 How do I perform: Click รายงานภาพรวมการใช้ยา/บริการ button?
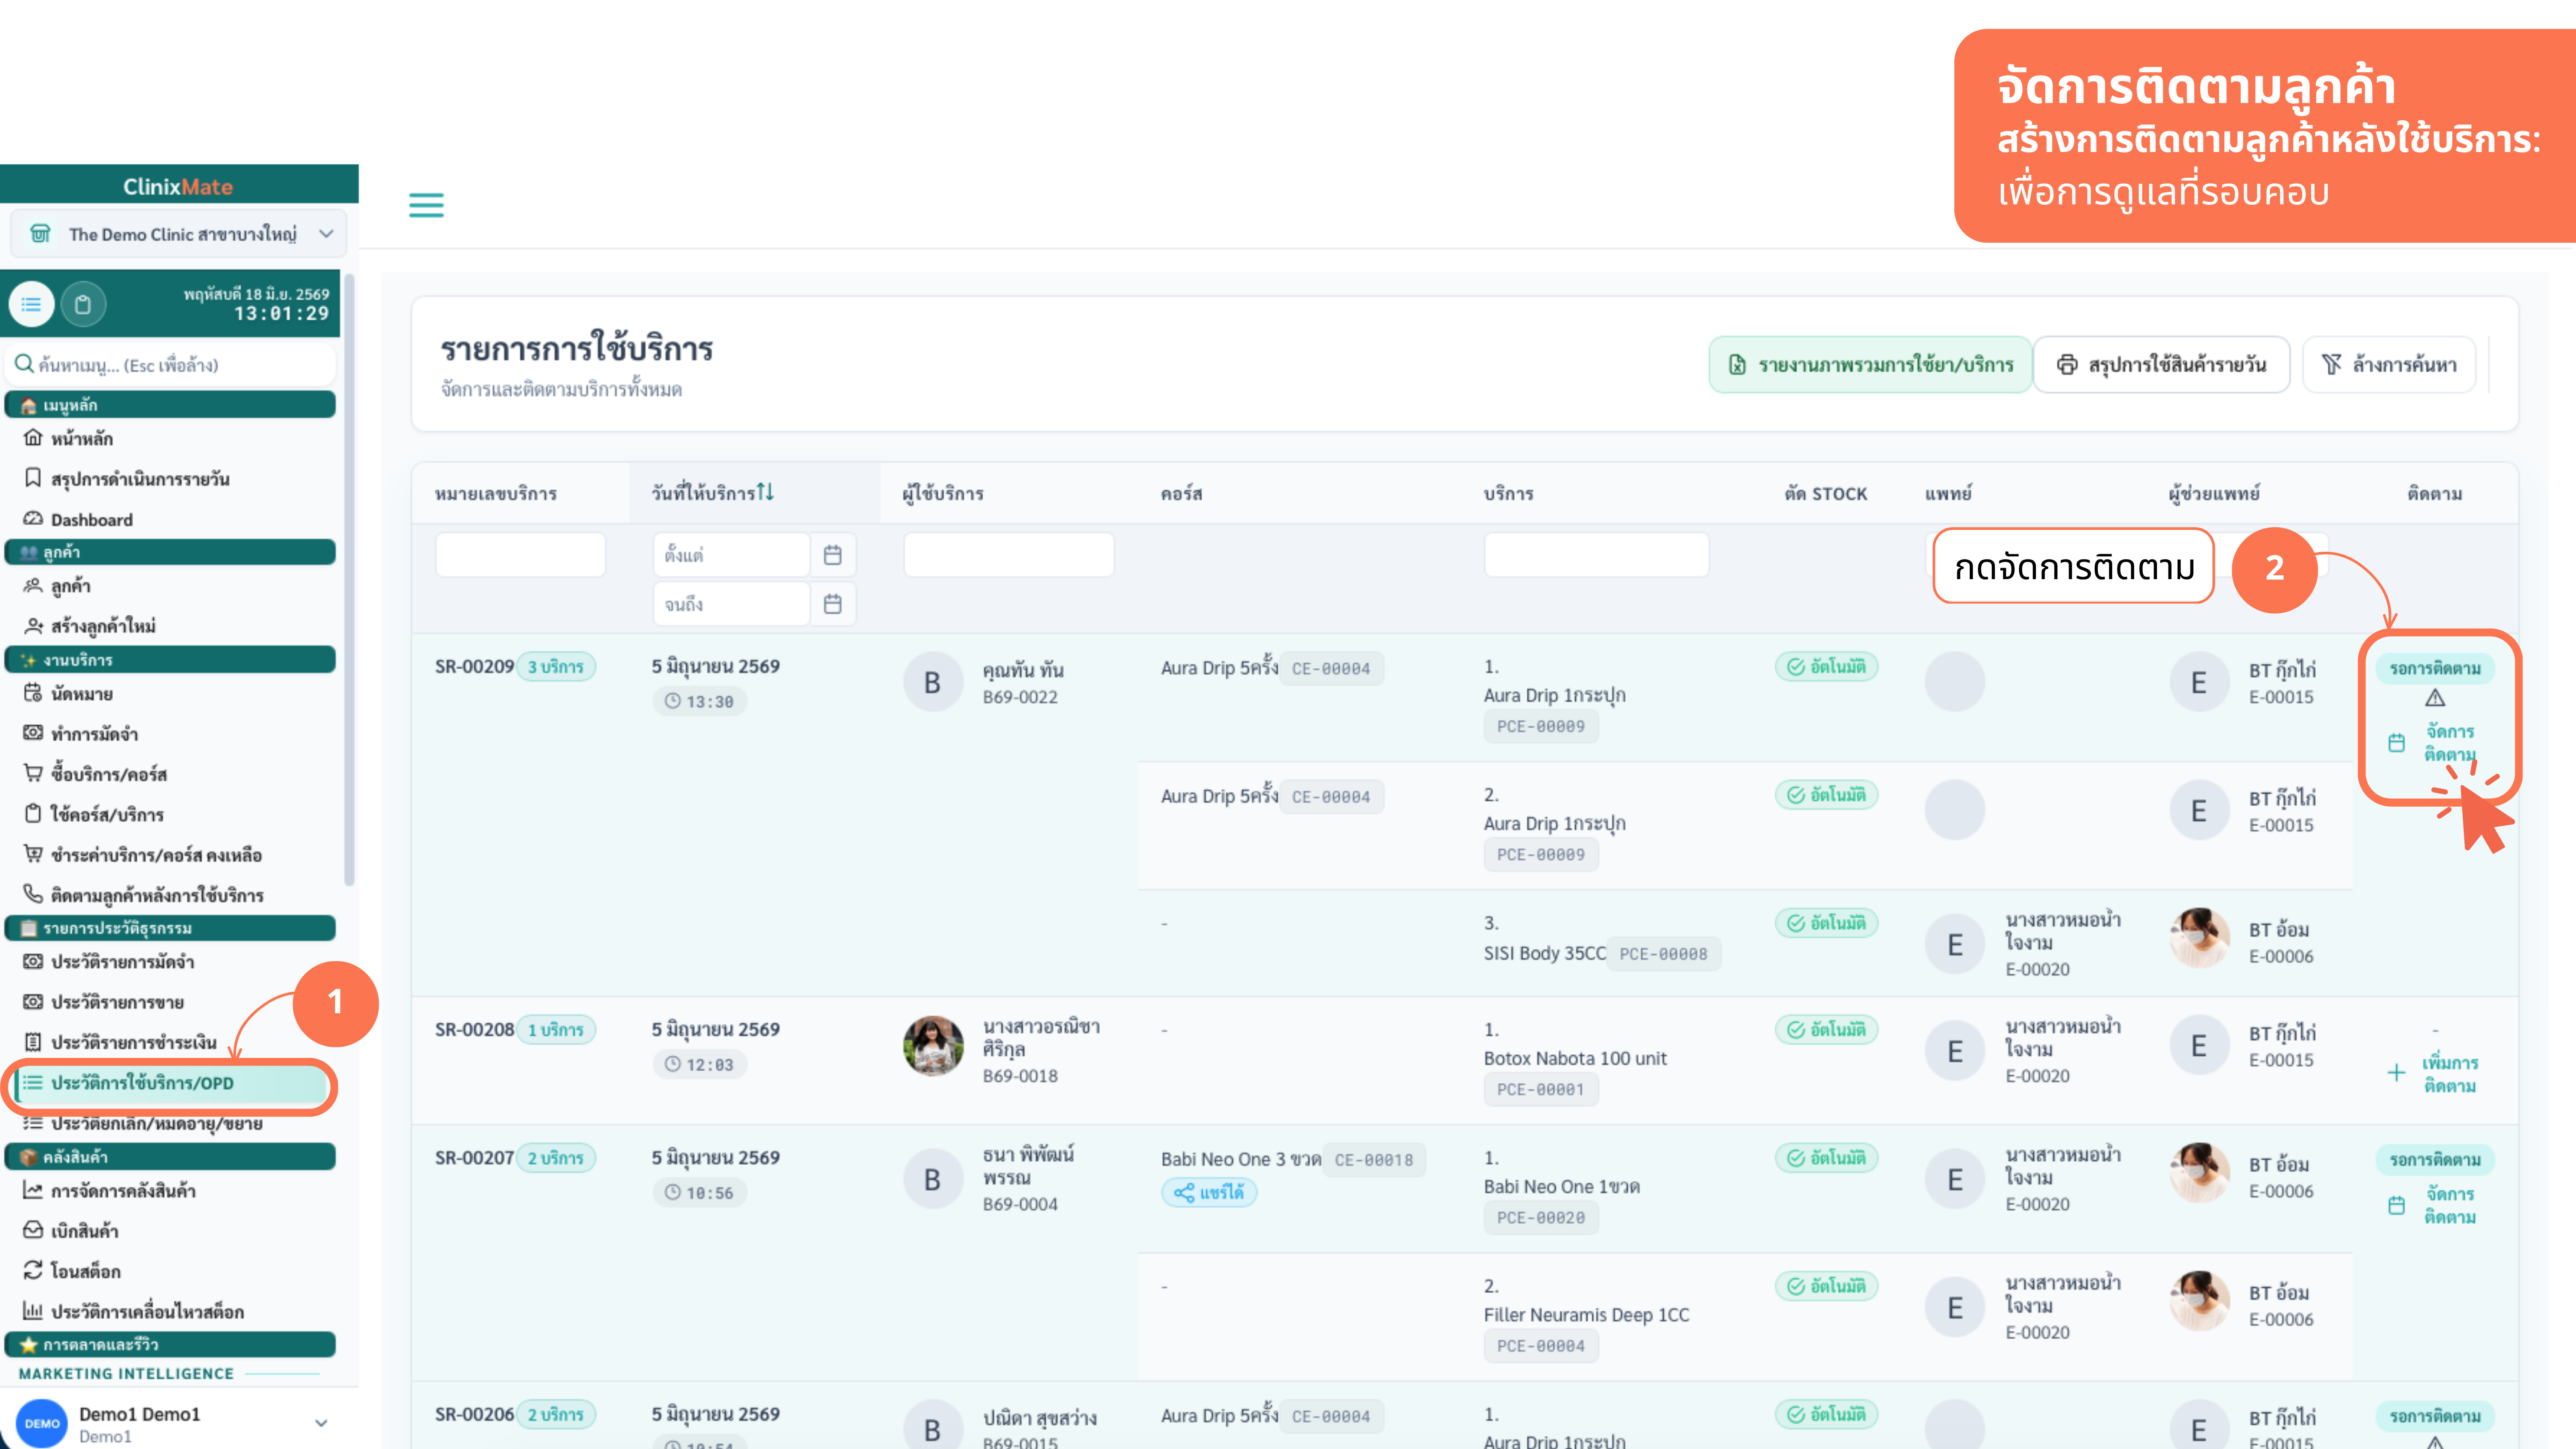pos(1870,365)
